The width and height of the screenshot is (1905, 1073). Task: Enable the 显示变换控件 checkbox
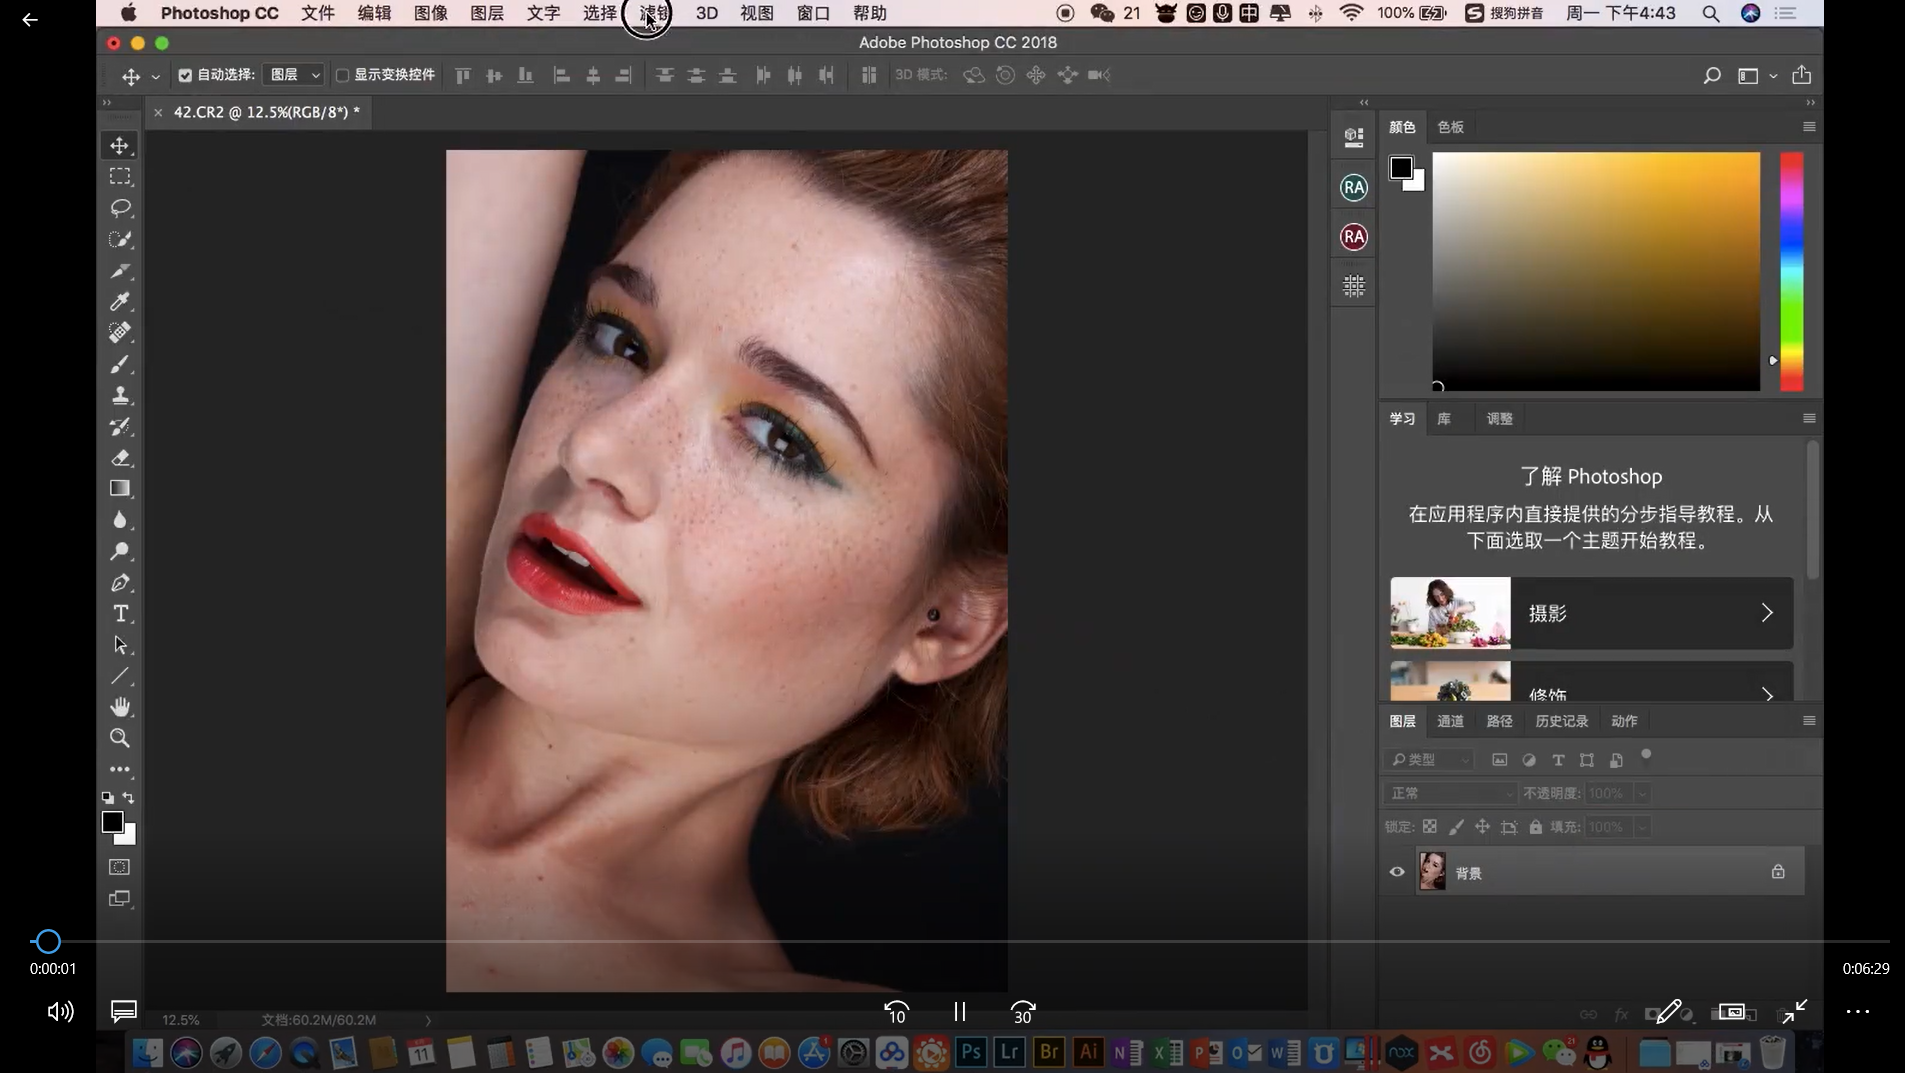pos(342,75)
